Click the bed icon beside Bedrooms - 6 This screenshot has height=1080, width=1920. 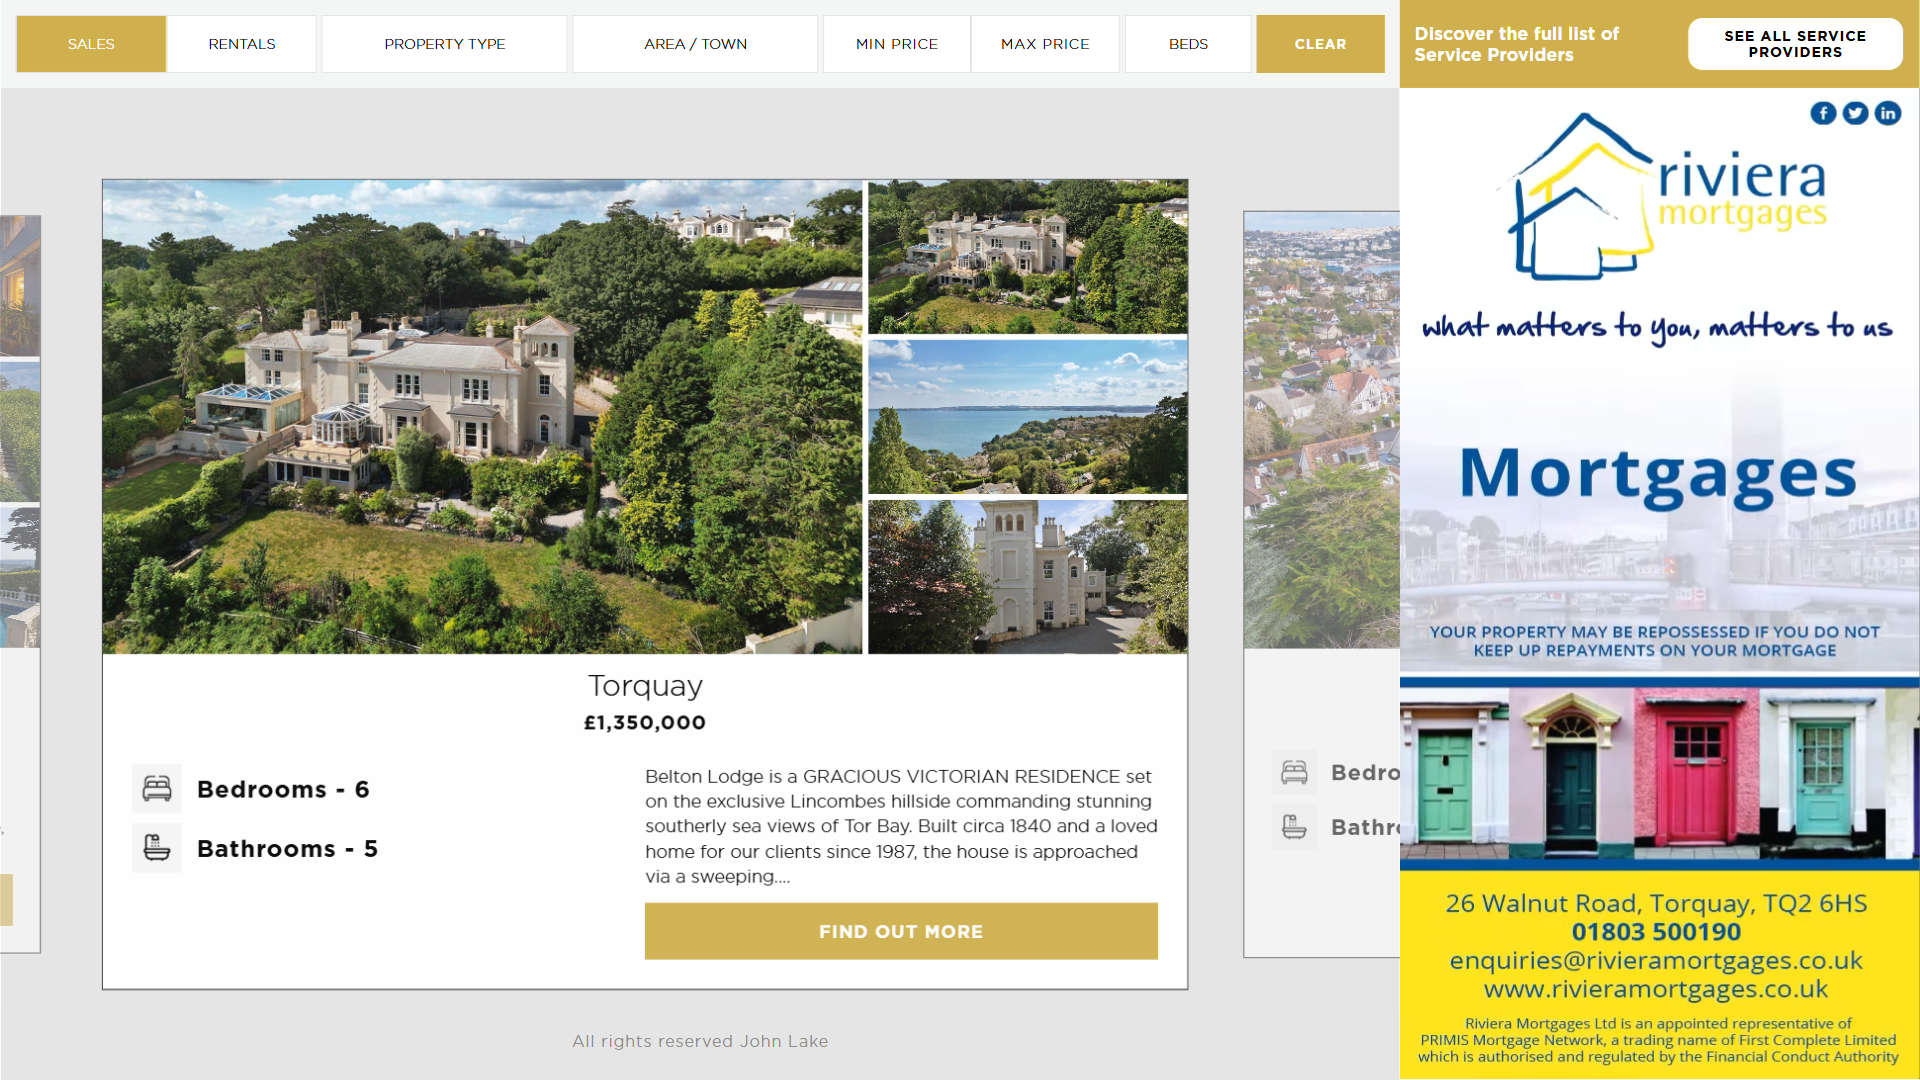tap(157, 789)
